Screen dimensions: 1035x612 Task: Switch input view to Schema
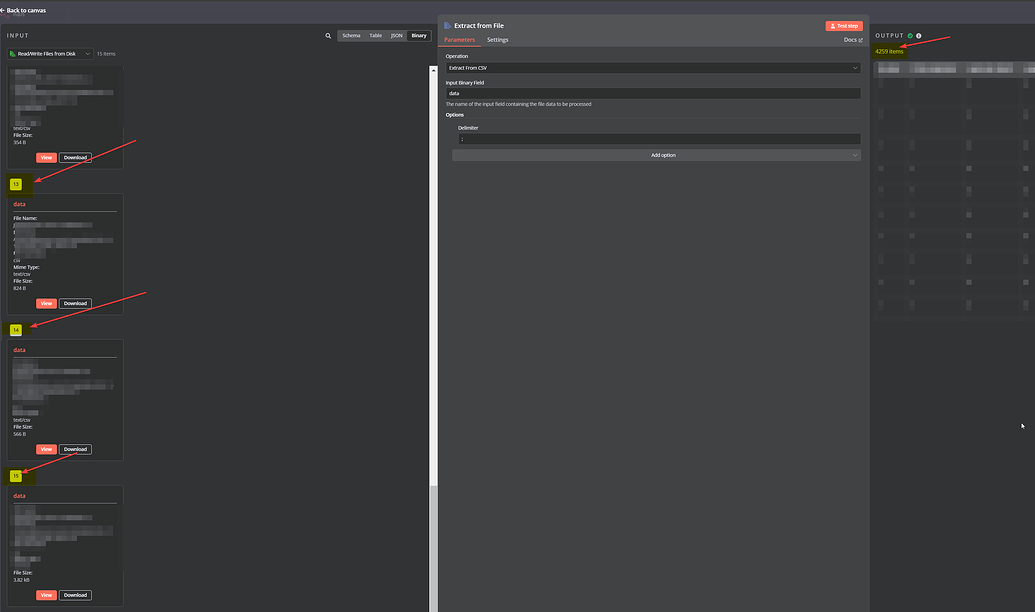tap(351, 36)
